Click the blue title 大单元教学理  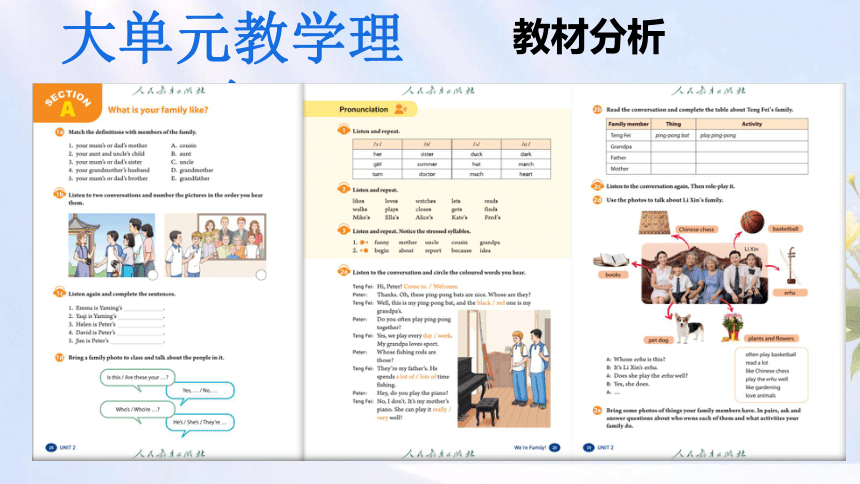[x=233, y=37]
